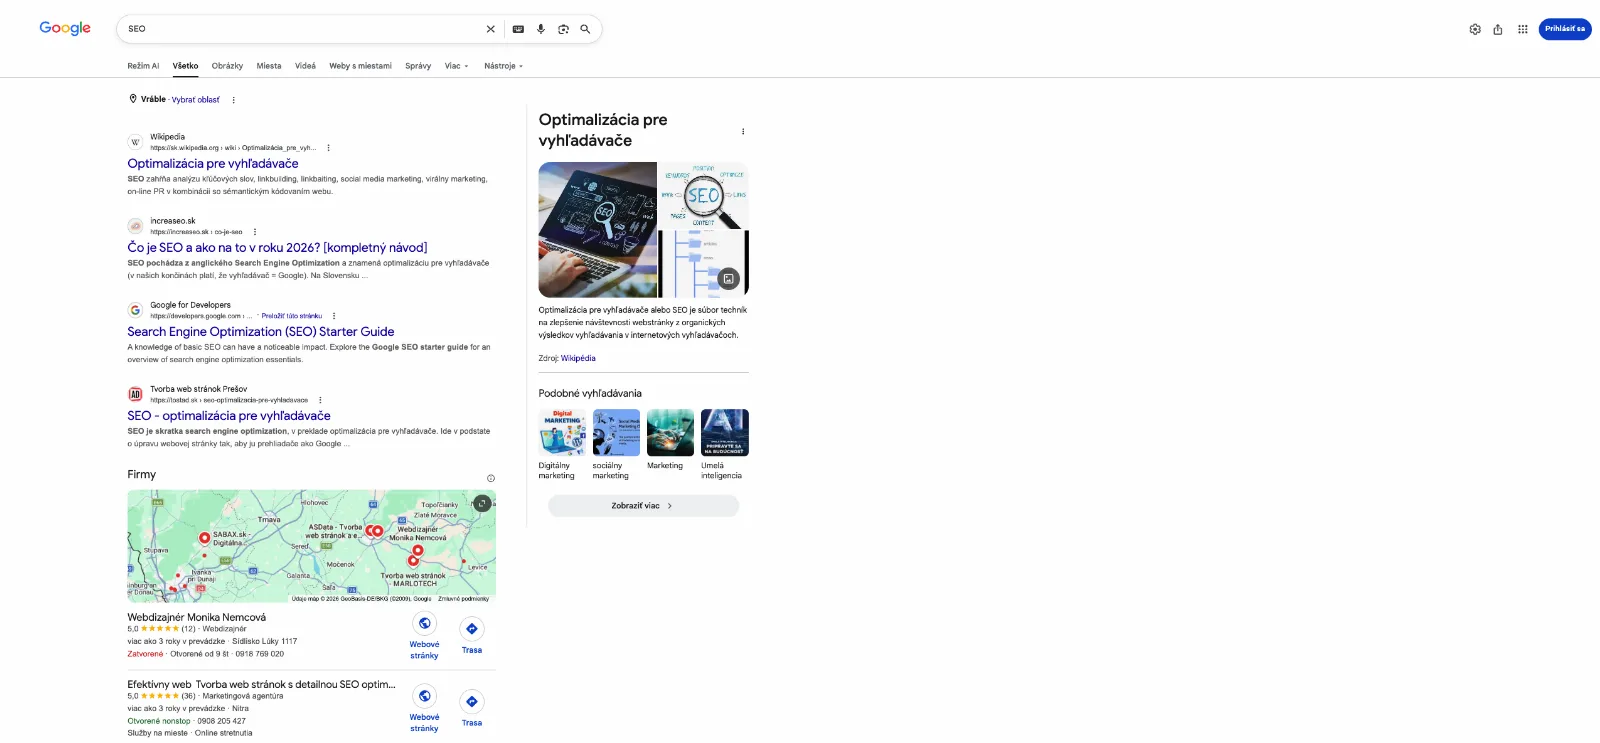
Task: Click the increaseo.sk favicon
Action: point(135,226)
